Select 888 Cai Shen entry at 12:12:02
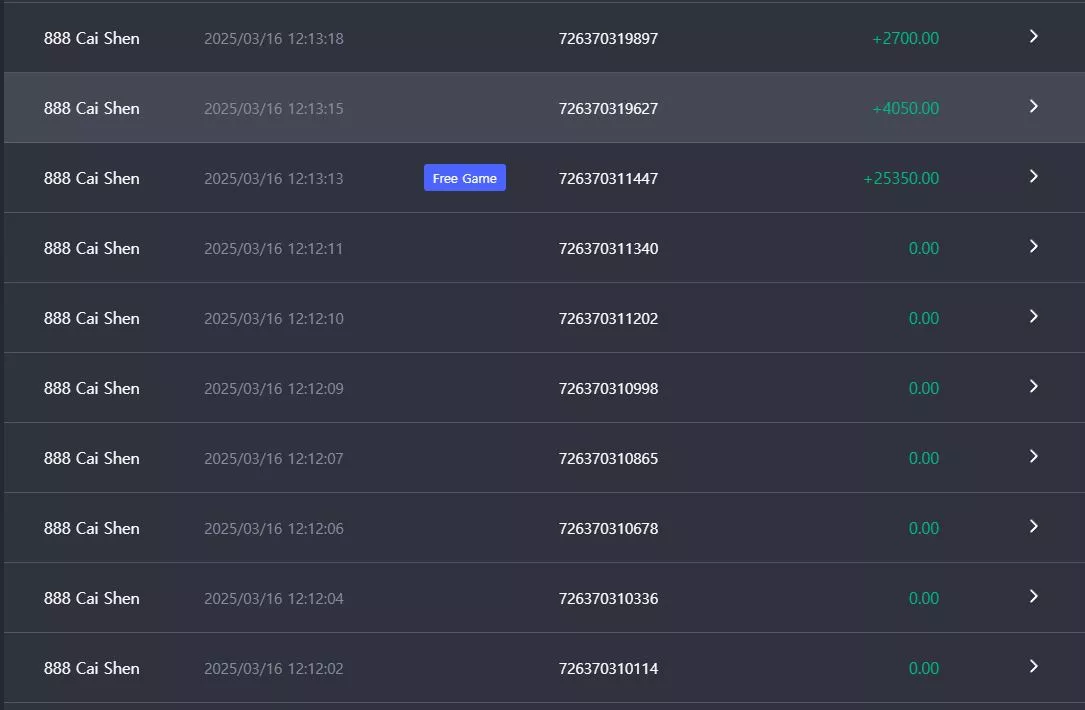 coord(91,668)
